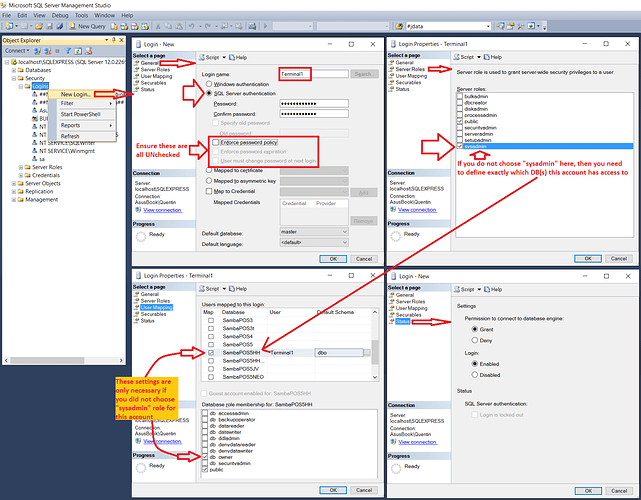Image resolution: width=641 pixels, height=500 pixels.
Task: Select Windows authentication radio button
Action: 209,84
